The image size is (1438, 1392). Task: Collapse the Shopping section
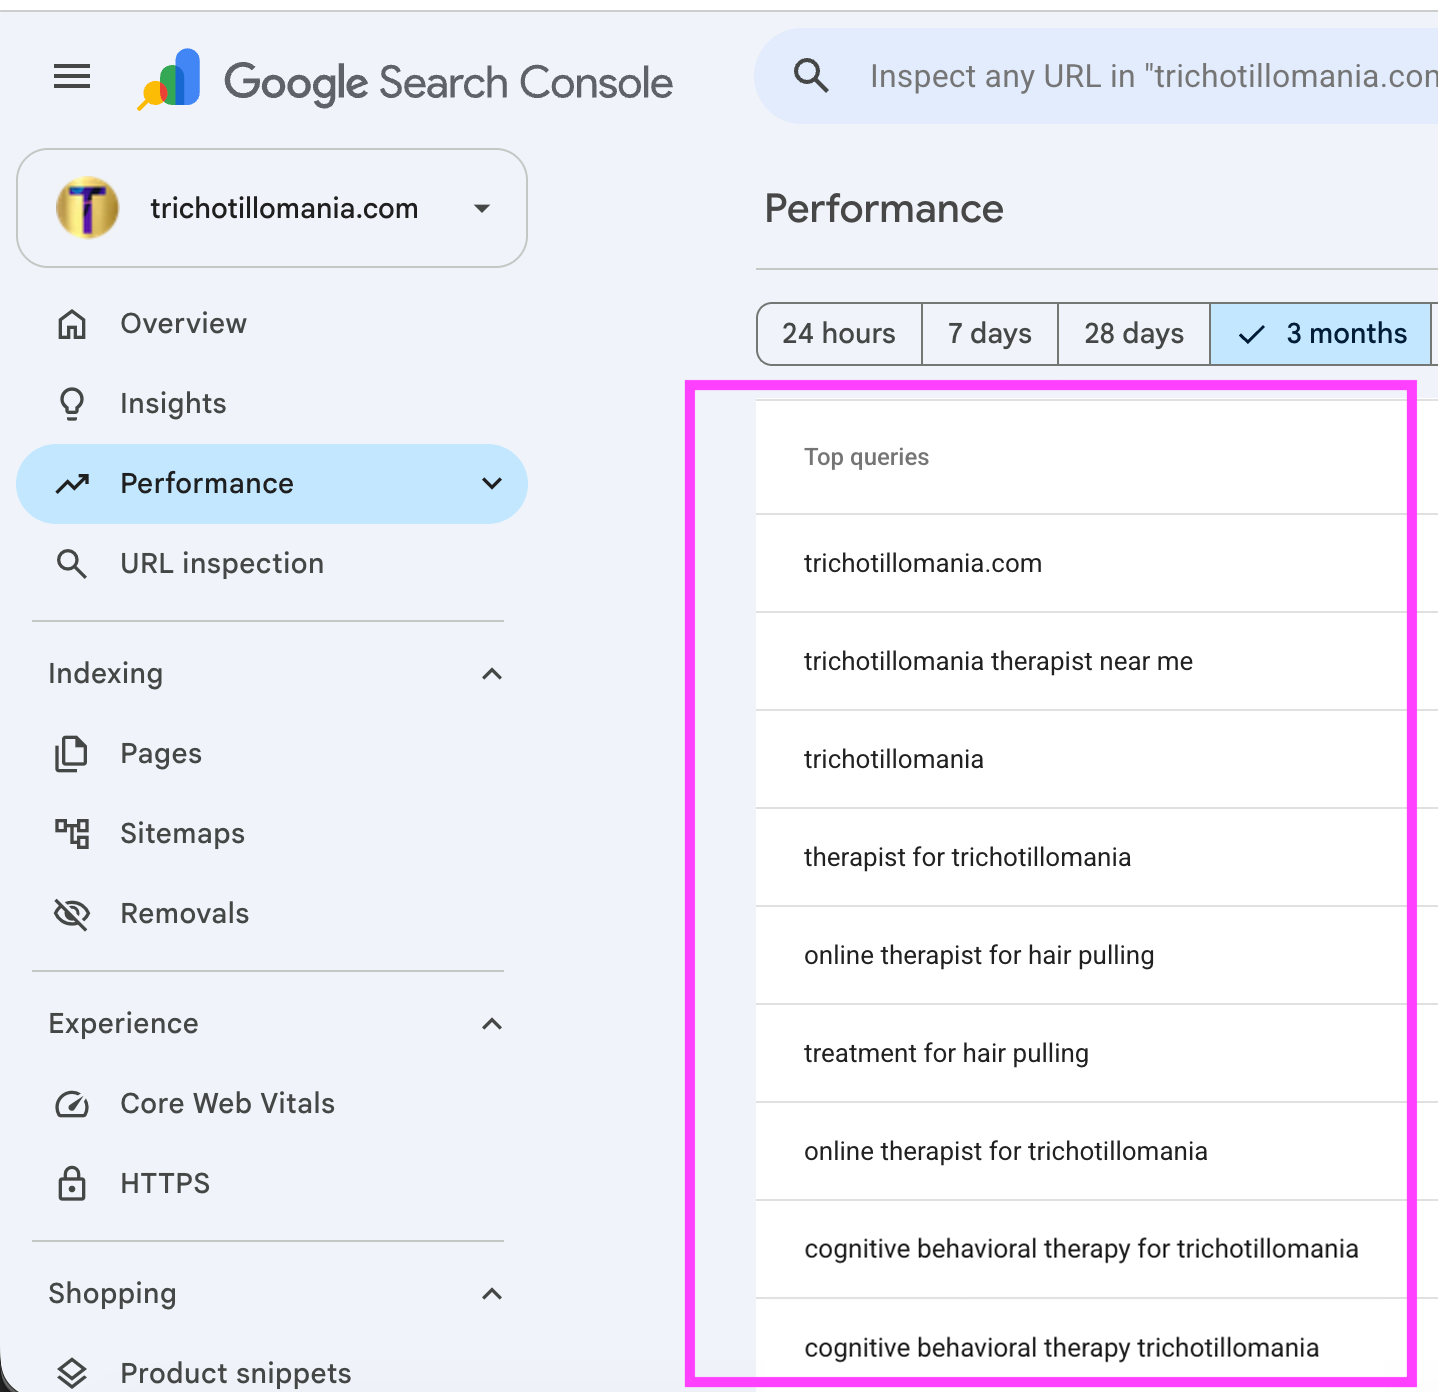(x=492, y=1294)
